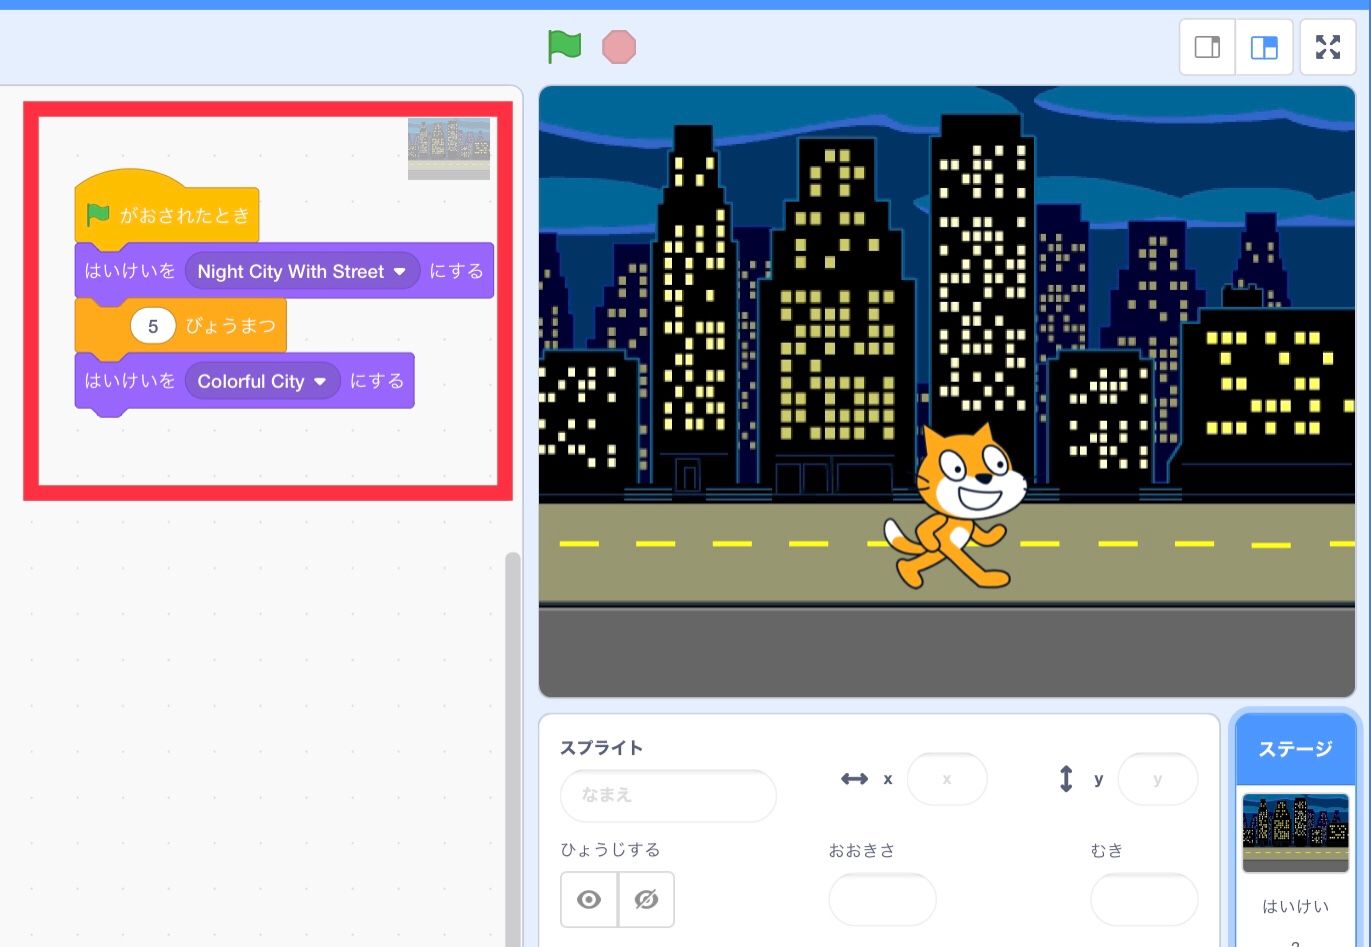Click the ステージ panel header
Viewport: 1371px width, 947px height.
point(1295,749)
